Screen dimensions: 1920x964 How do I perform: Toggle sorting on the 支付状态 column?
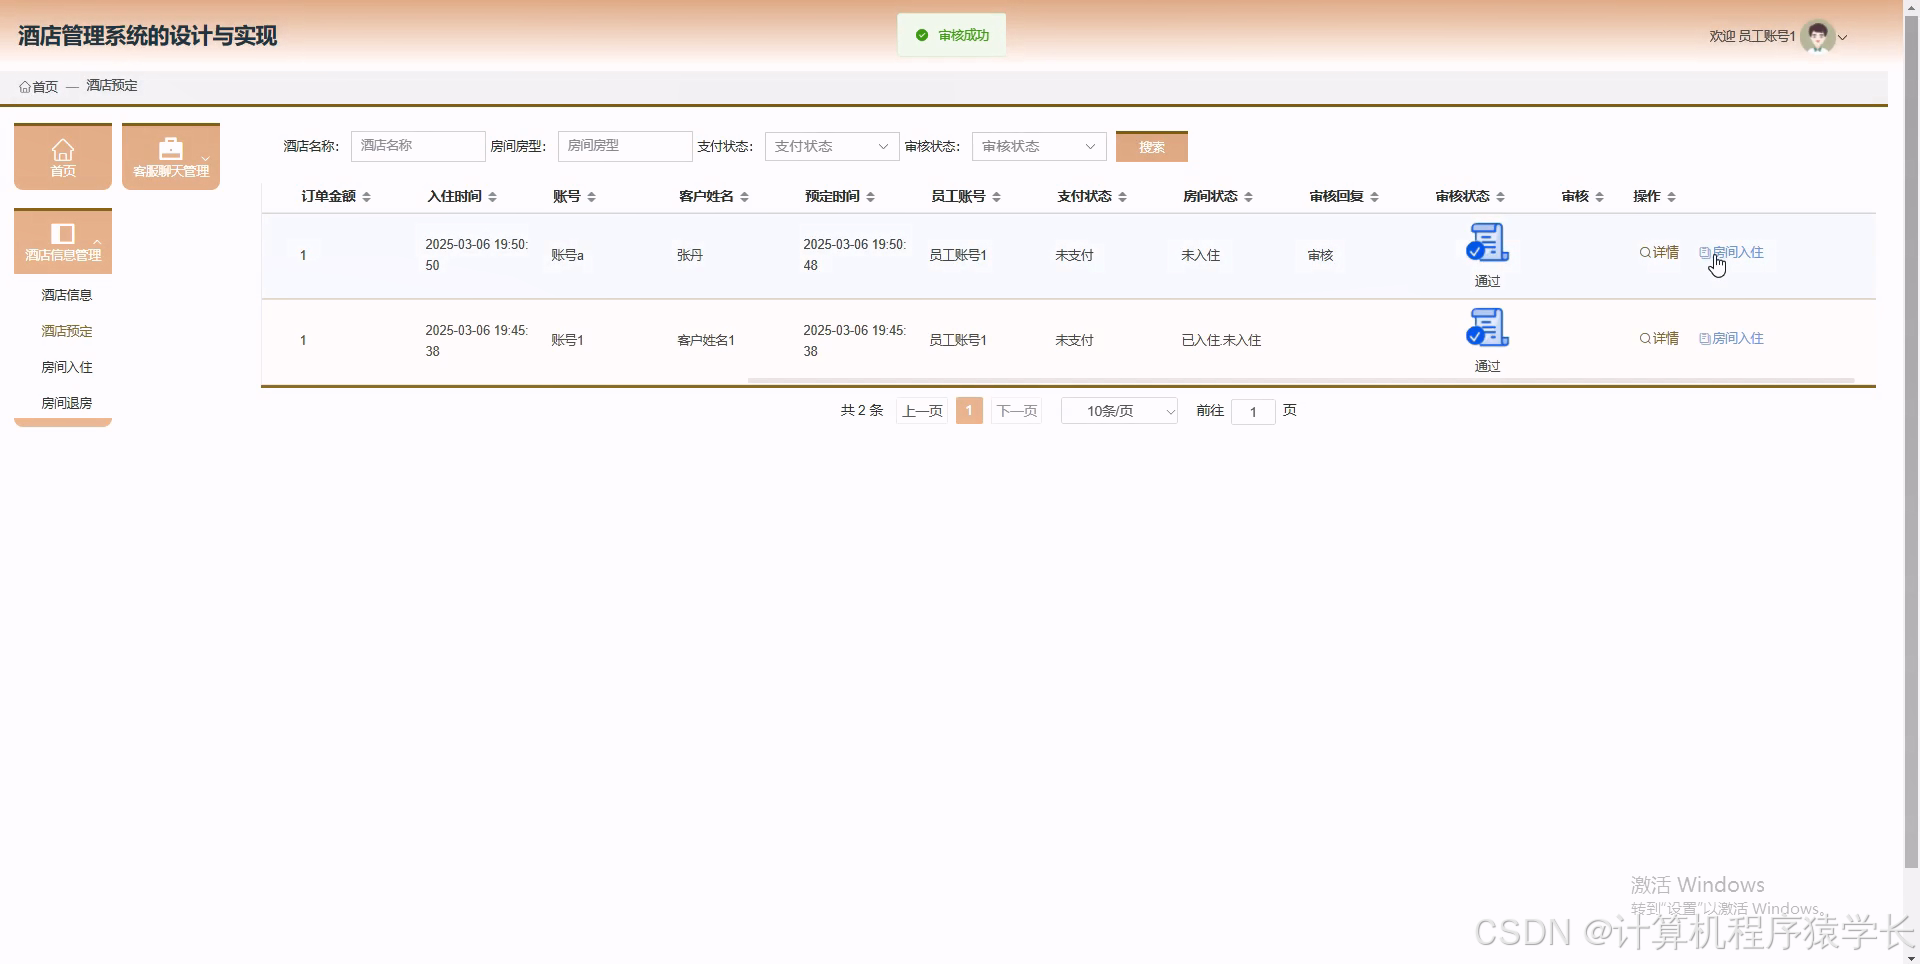[x=1121, y=196]
